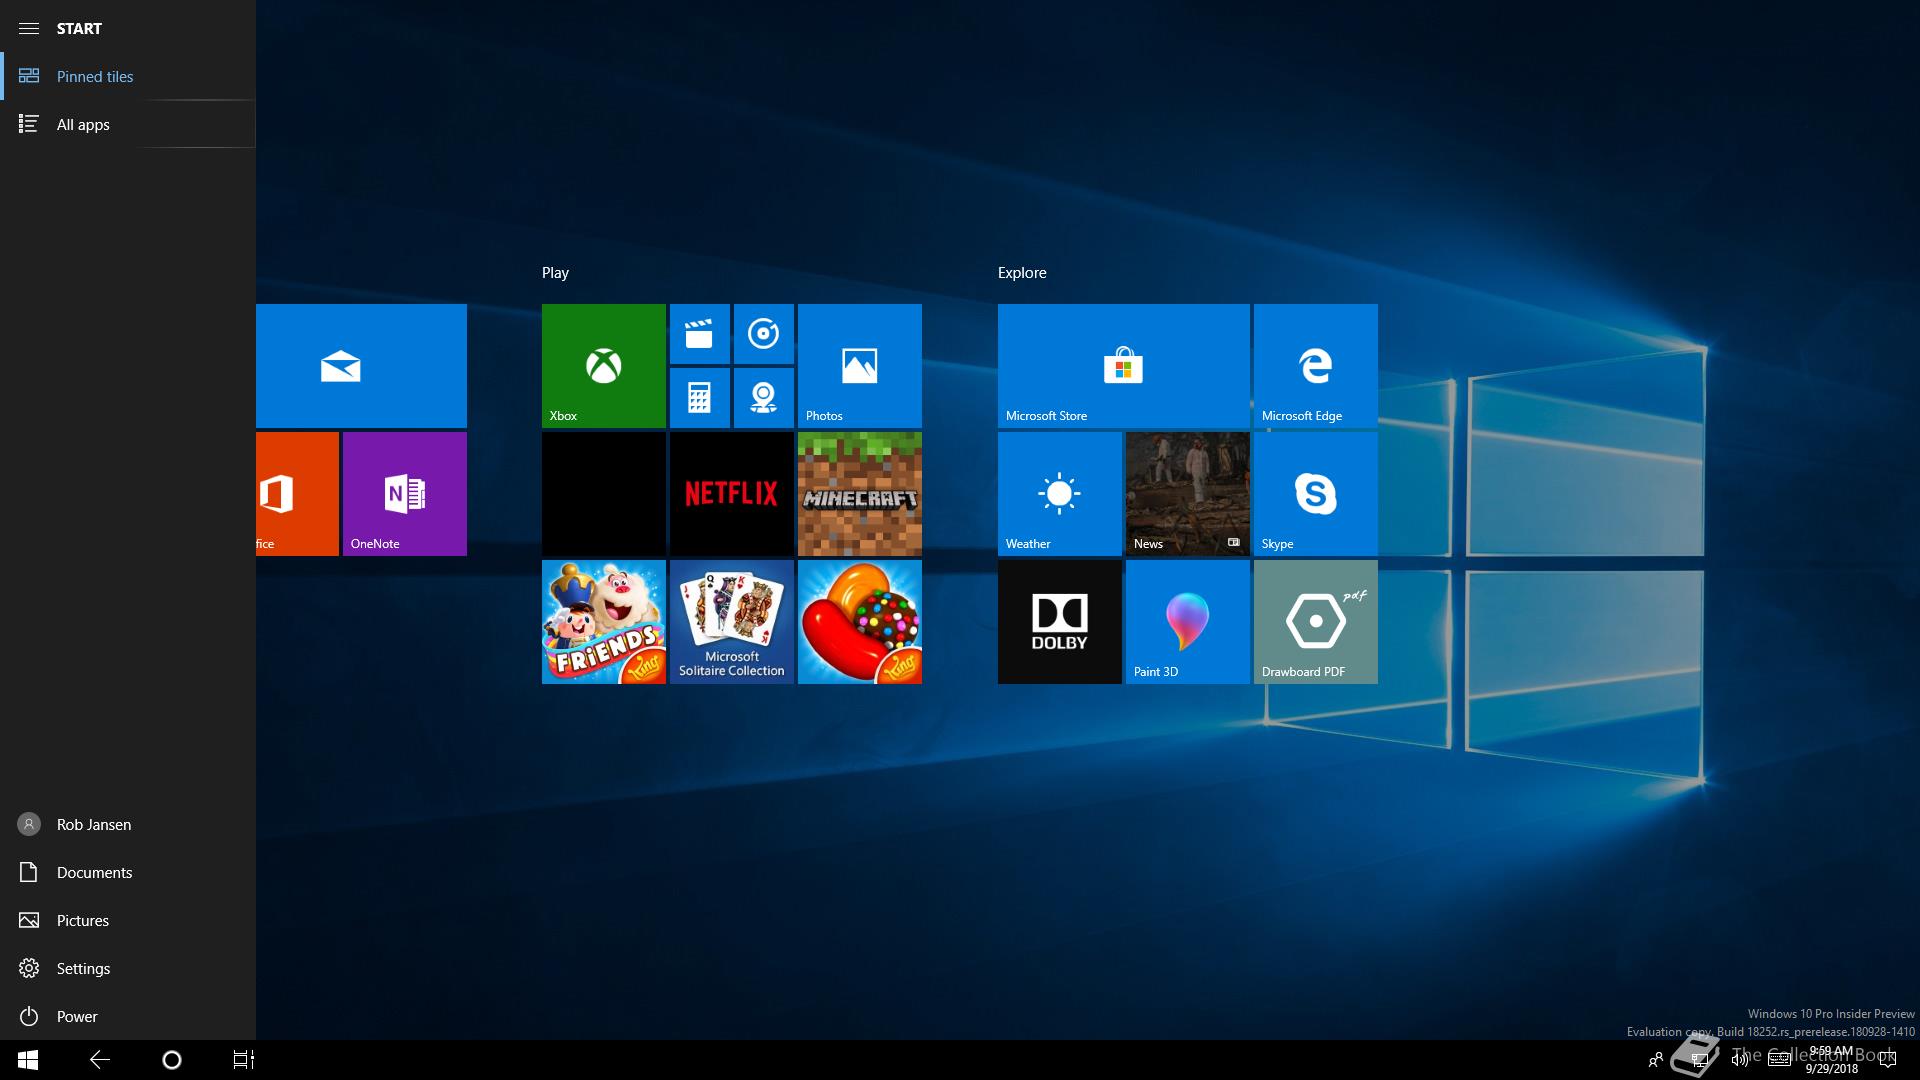Launch the Skype tile

[x=1316, y=494]
